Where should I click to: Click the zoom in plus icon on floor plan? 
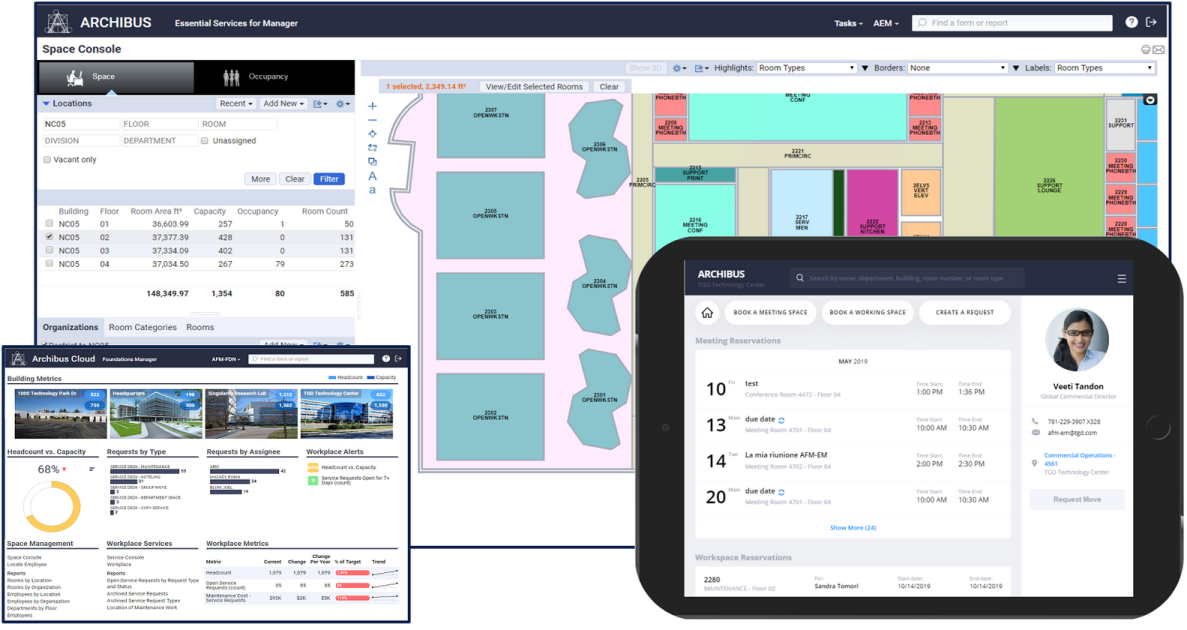(372, 106)
